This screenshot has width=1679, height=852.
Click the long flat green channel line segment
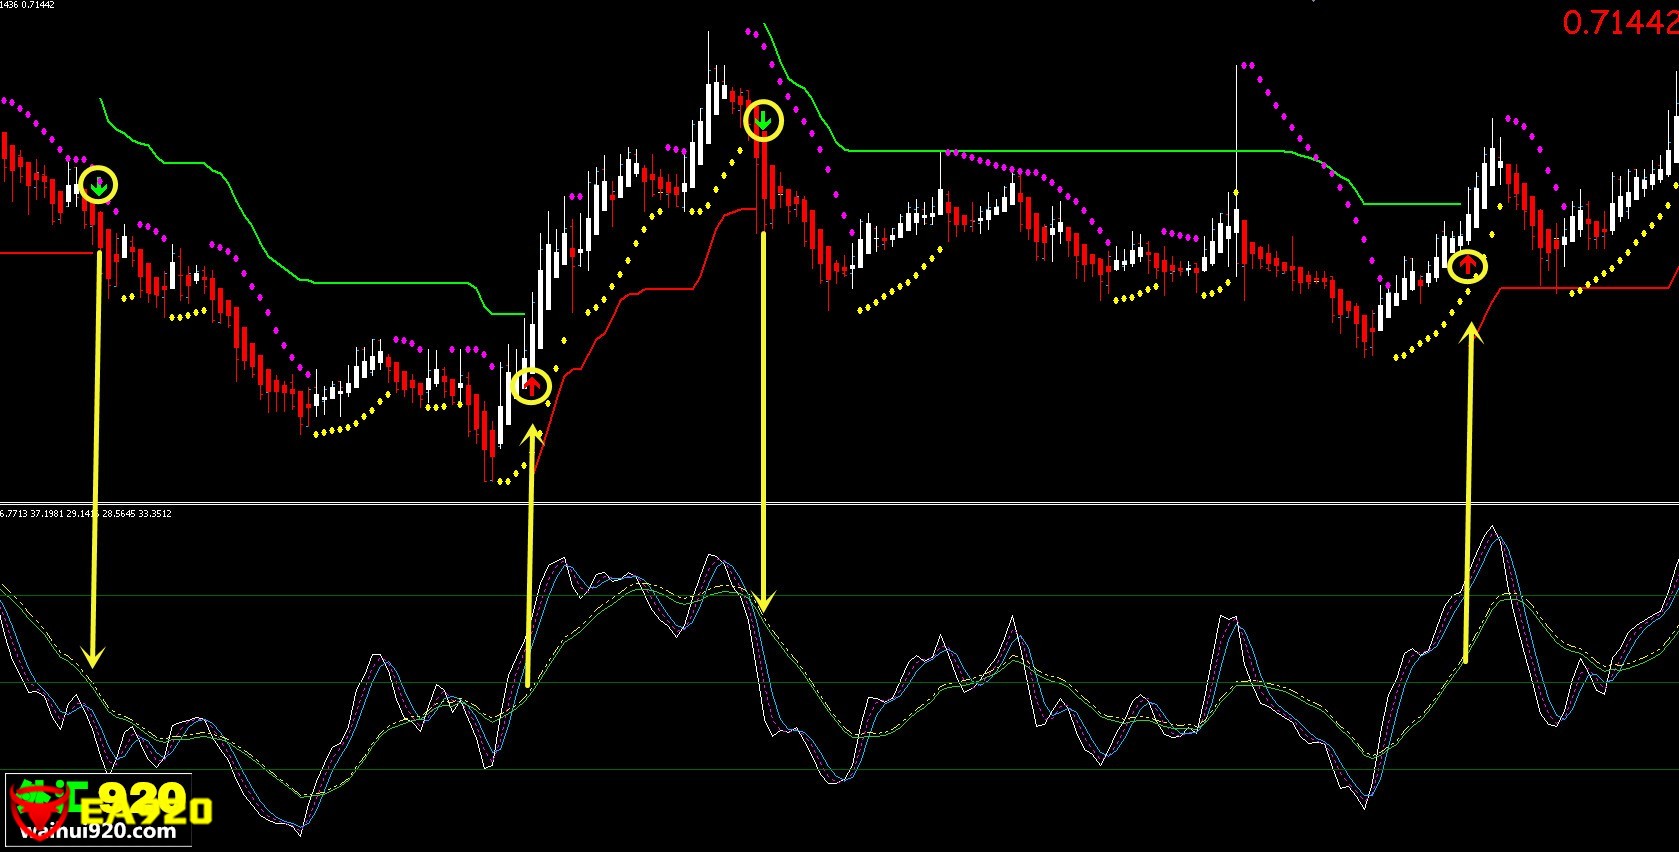pyautogui.click(x=1060, y=151)
